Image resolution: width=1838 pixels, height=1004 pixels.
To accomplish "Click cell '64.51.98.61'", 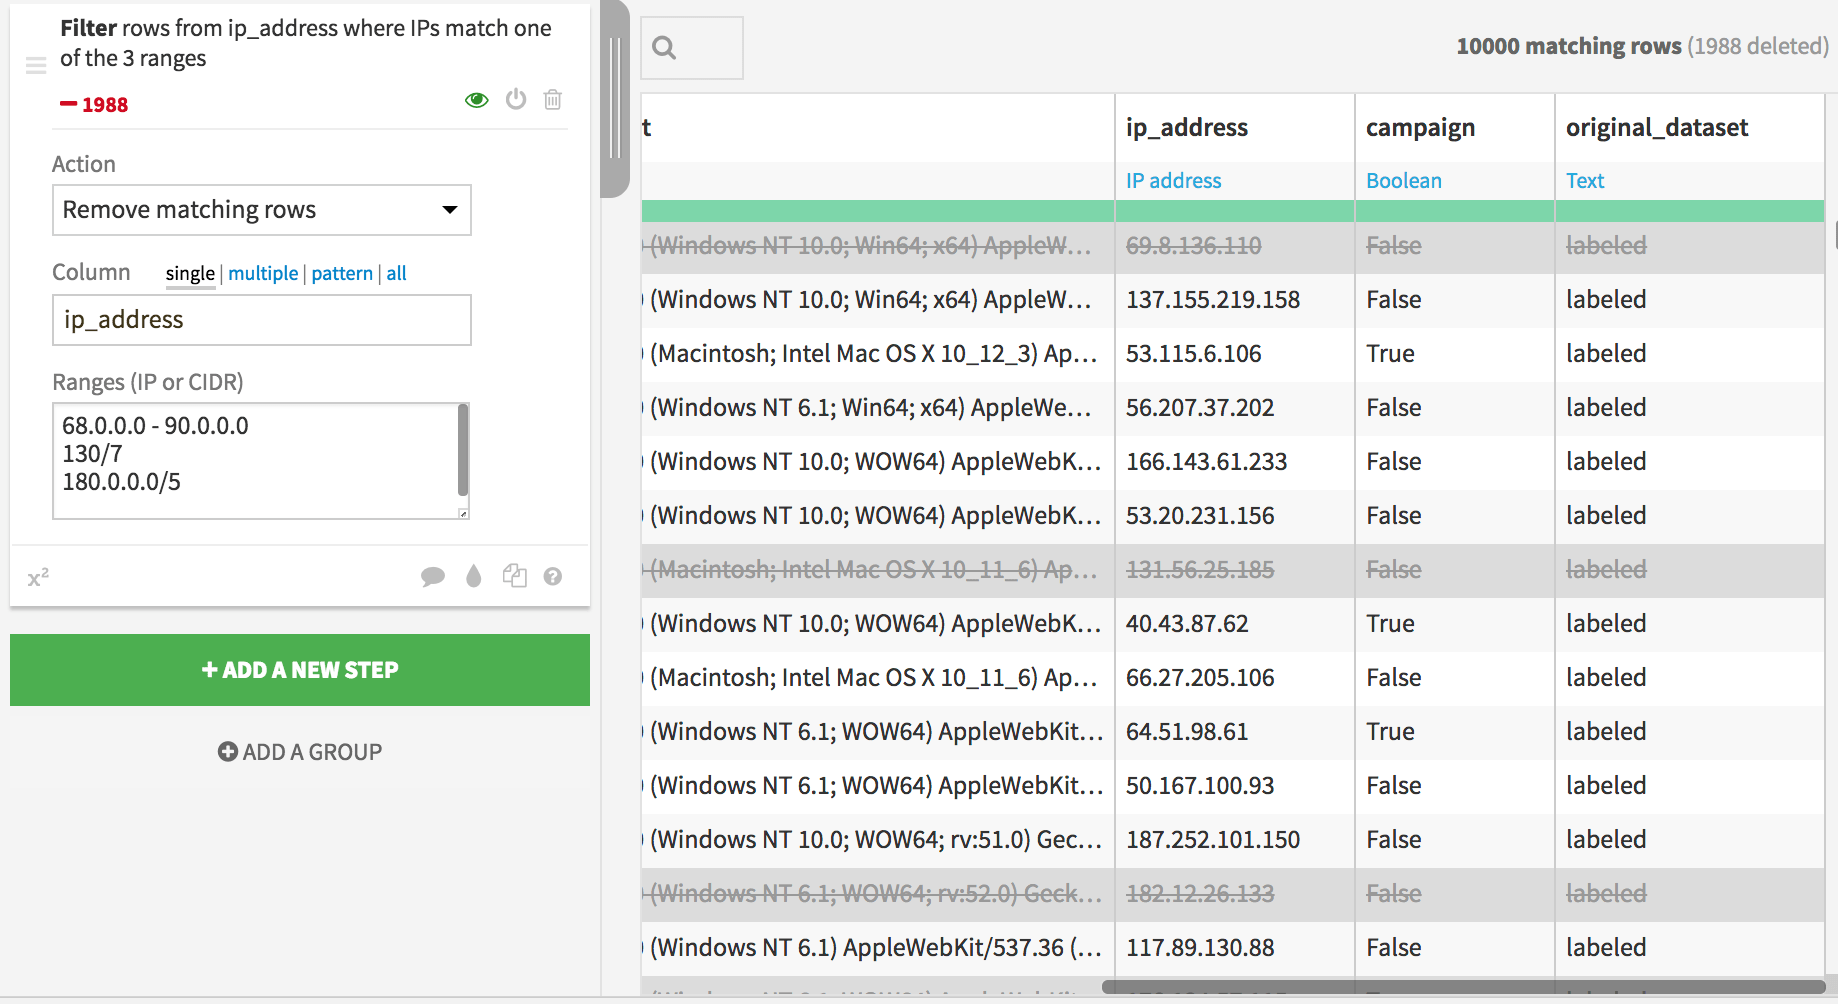I will coord(1187,732).
